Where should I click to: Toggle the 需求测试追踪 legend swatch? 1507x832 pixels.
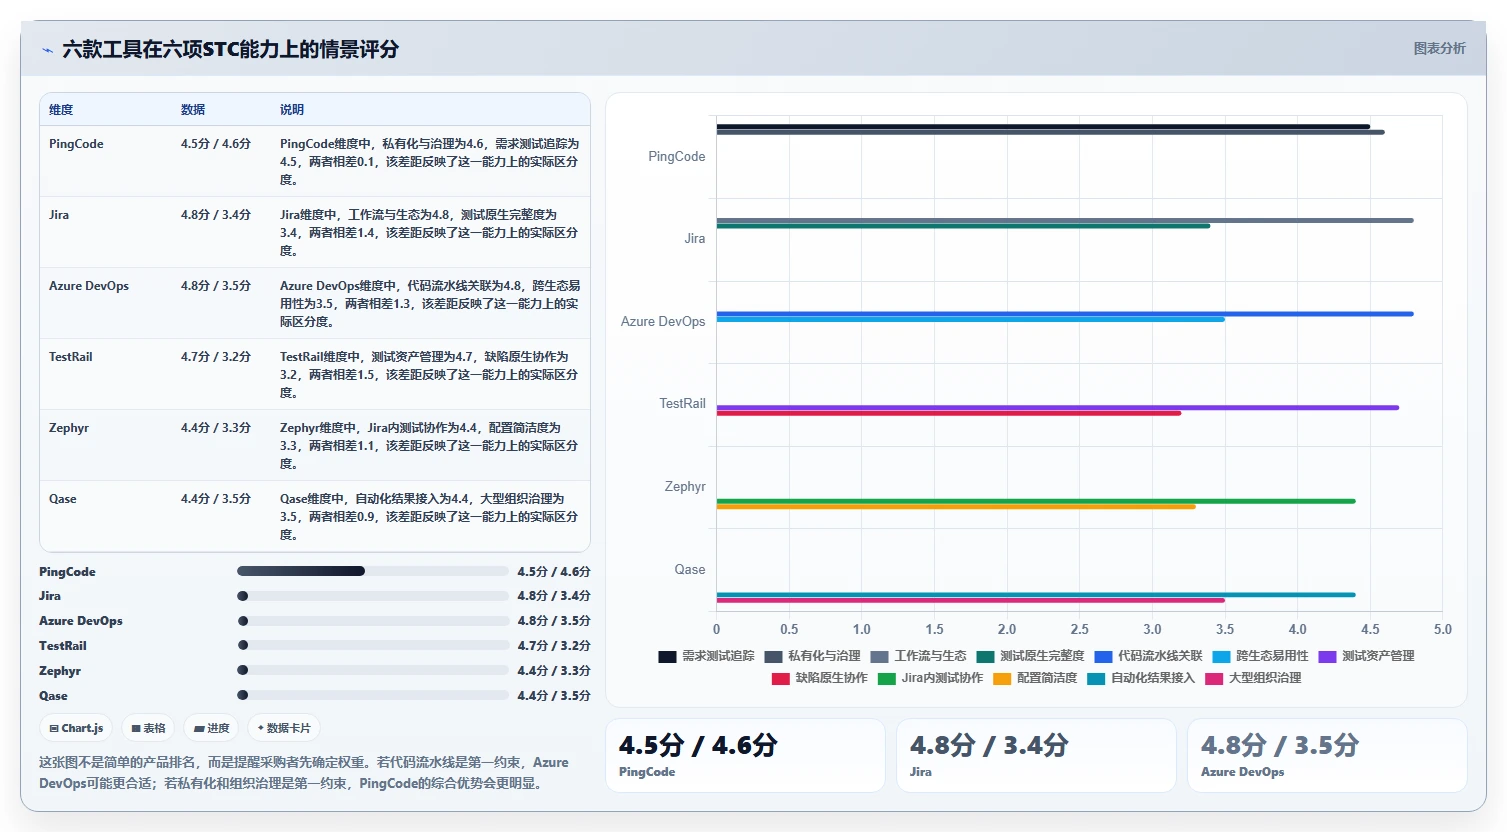667,657
